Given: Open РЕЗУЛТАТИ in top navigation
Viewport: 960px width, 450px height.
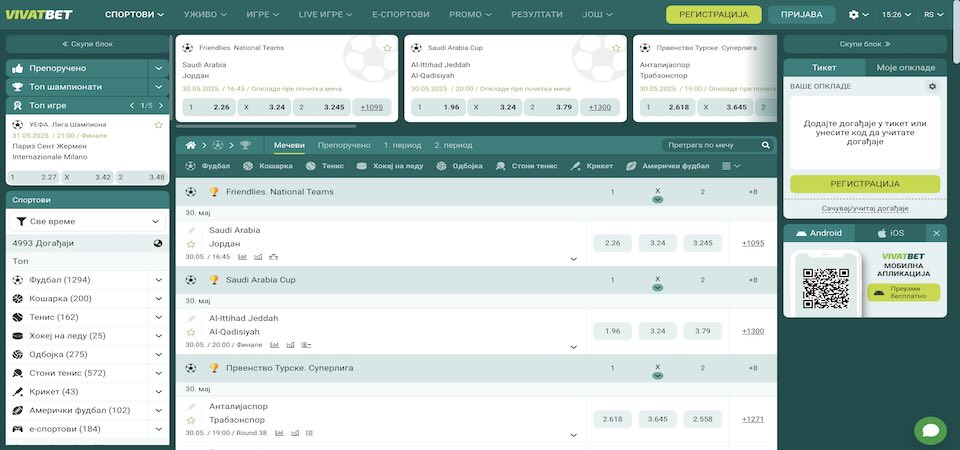Looking at the screenshot, I should point(537,14).
